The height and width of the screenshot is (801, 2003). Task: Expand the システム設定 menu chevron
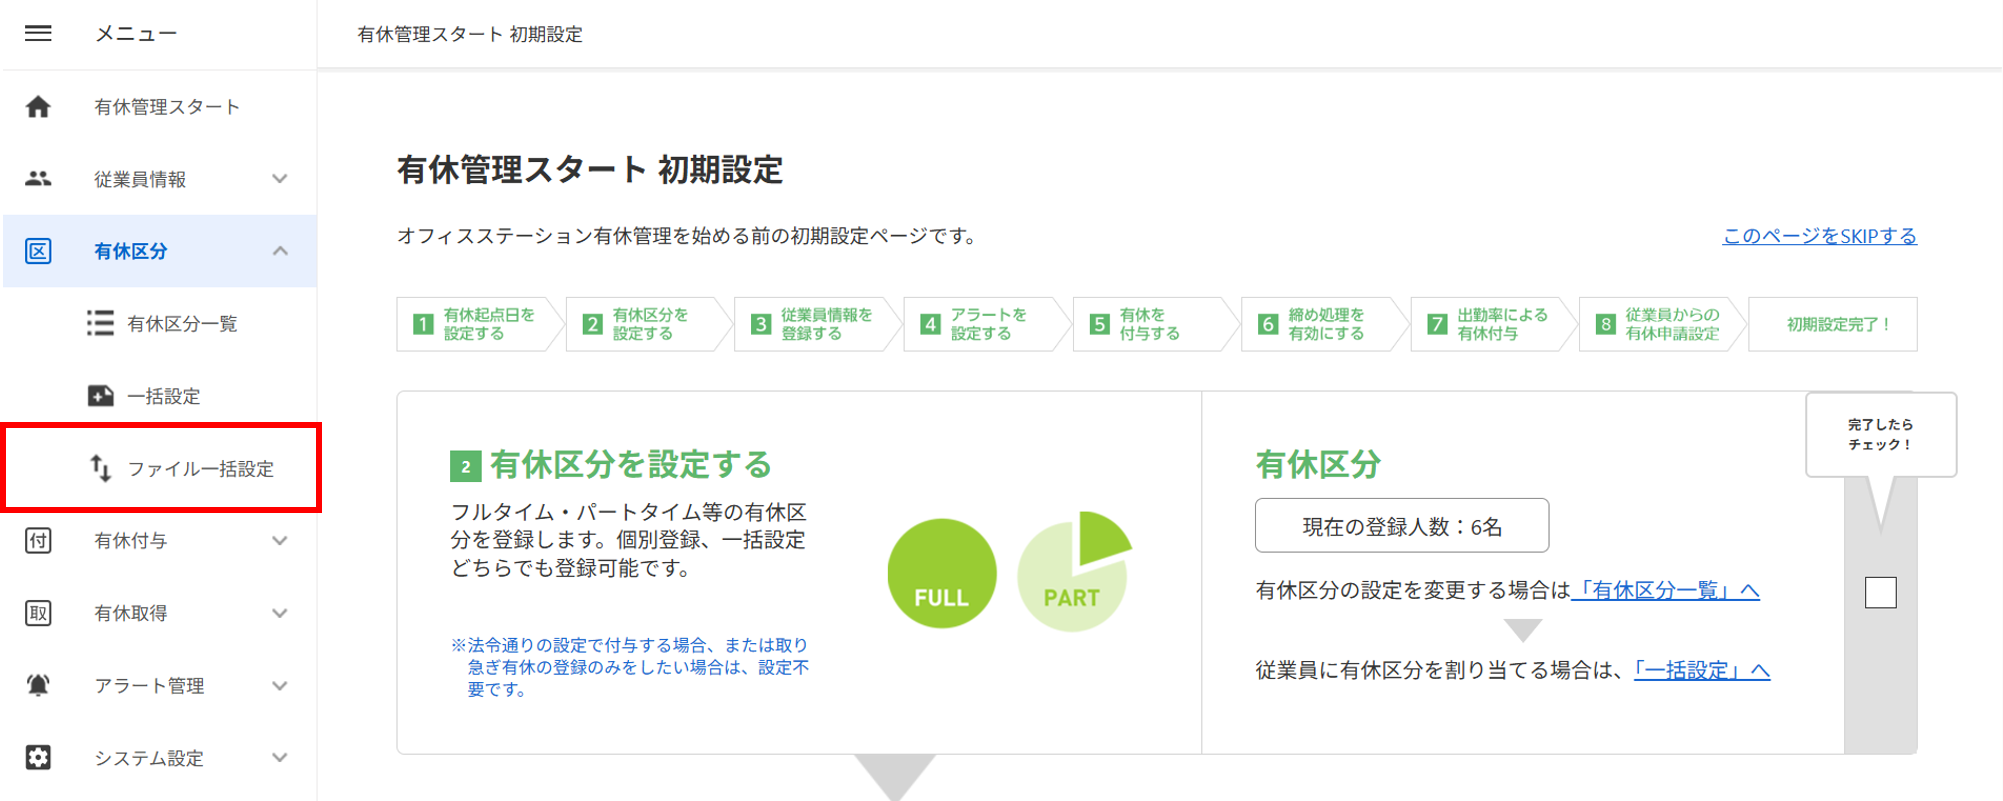[280, 758]
